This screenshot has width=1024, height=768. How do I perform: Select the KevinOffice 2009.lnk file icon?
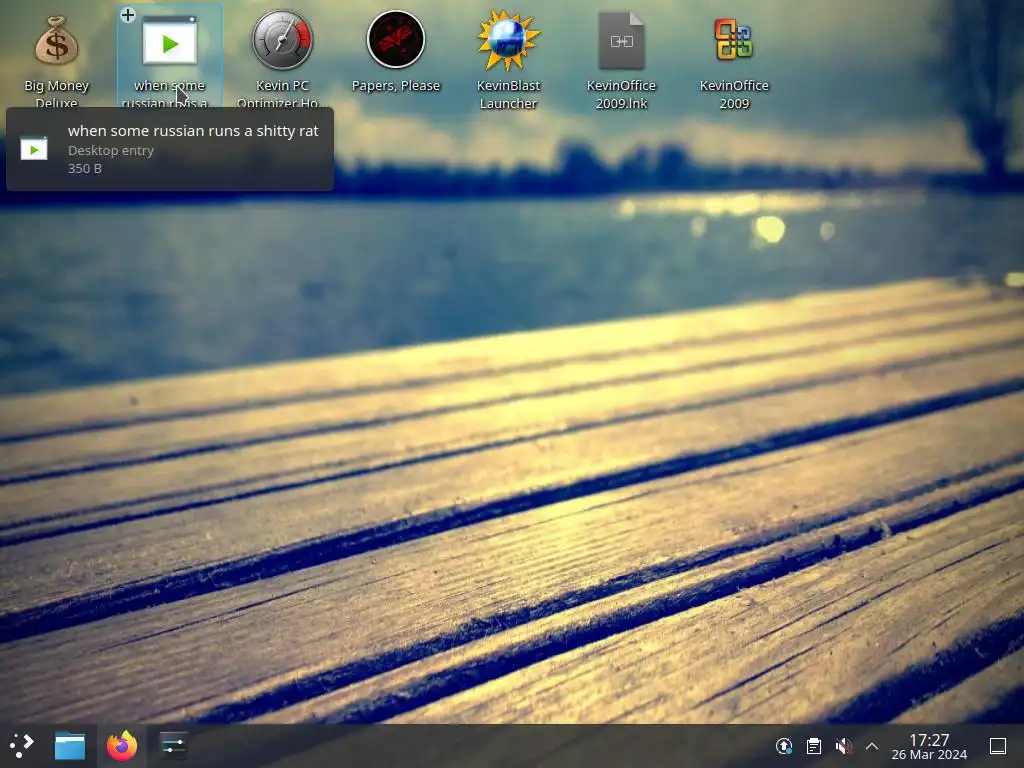click(x=621, y=40)
